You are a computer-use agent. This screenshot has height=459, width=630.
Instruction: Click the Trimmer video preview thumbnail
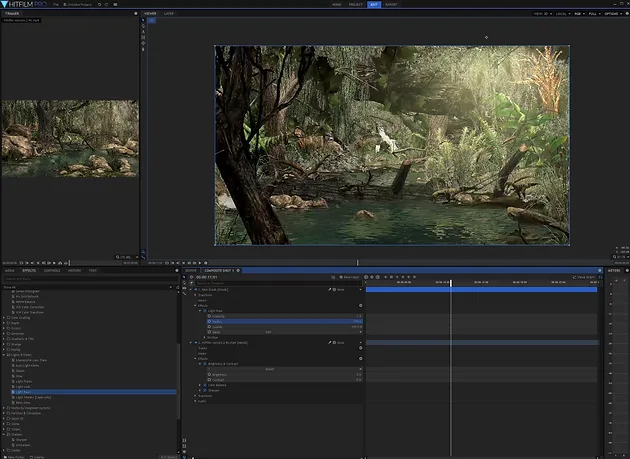tap(70, 138)
